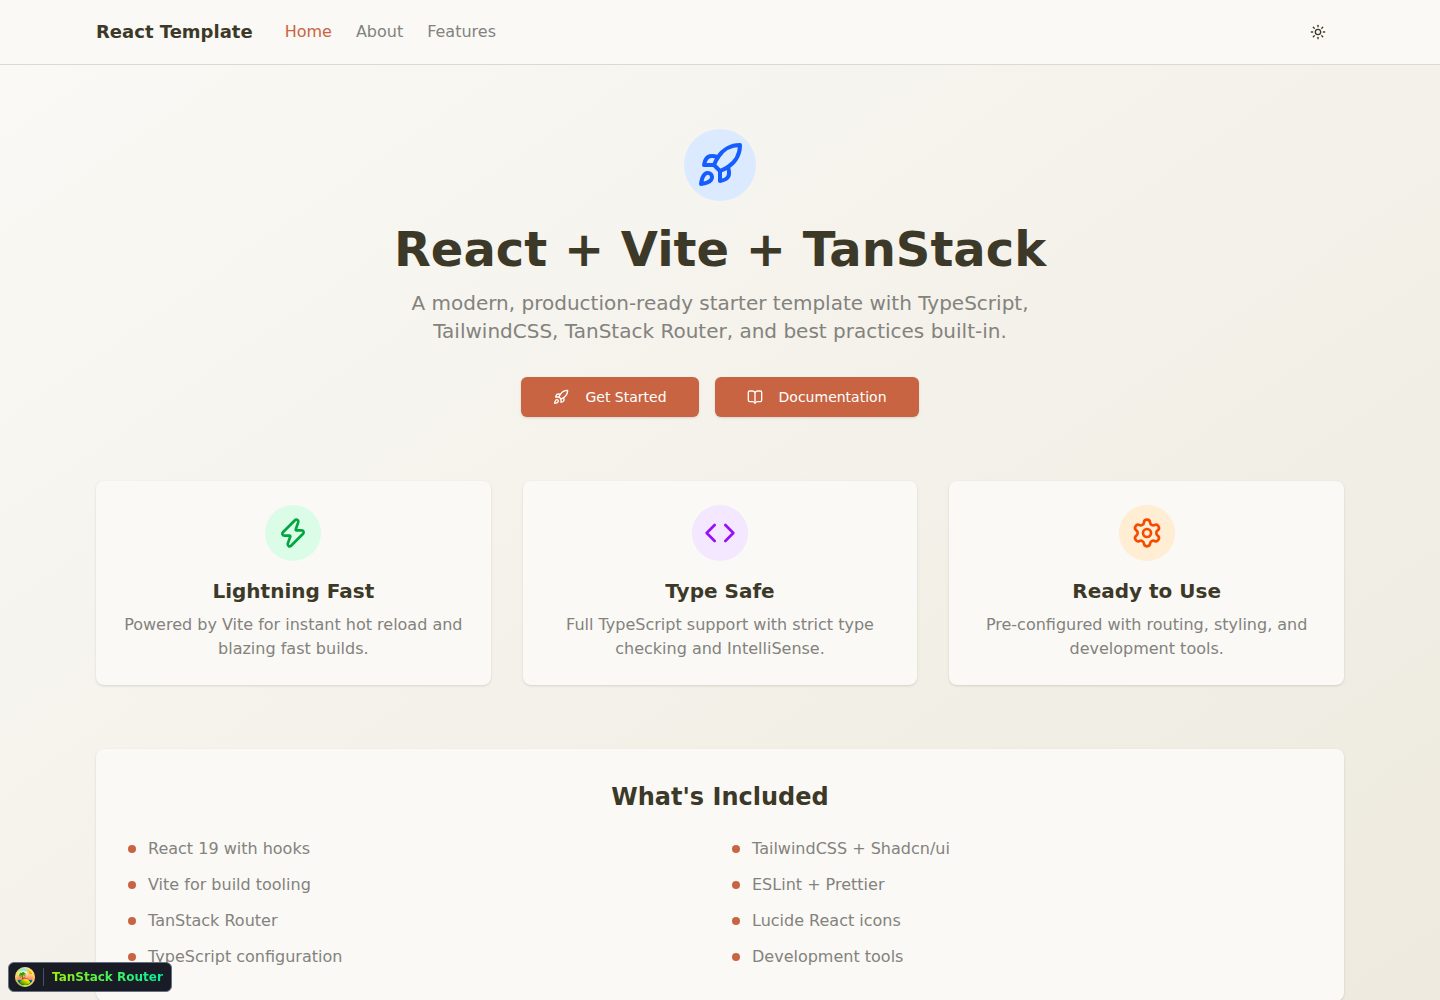Click the blue rocket hero icon
The image size is (1440, 1000).
pos(720,165)
